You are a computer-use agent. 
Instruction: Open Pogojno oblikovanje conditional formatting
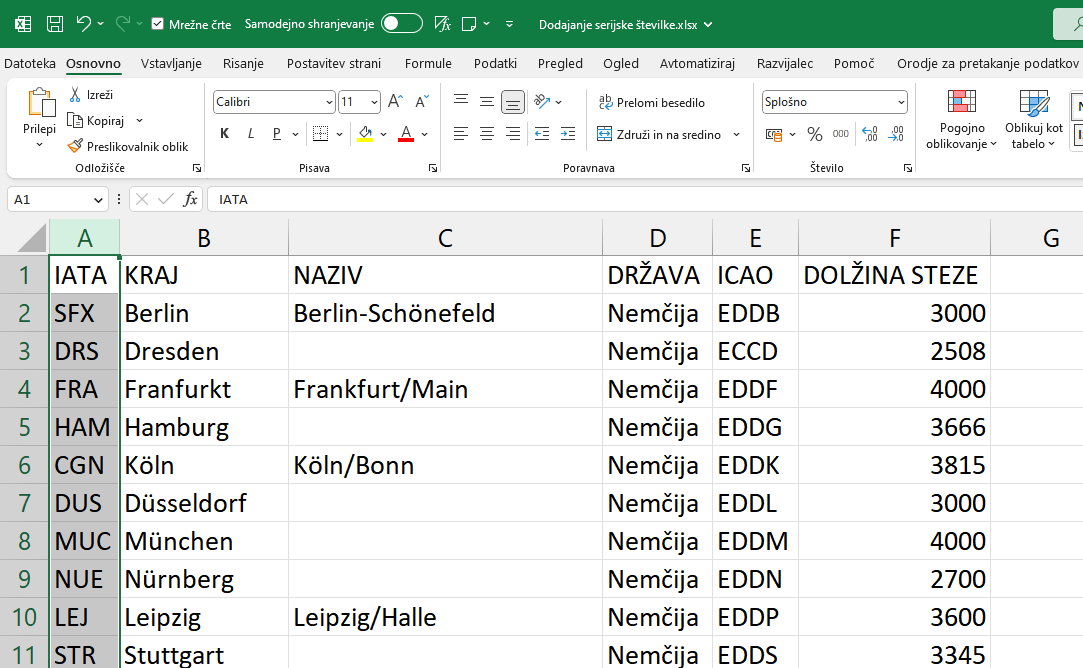point(961,120)
